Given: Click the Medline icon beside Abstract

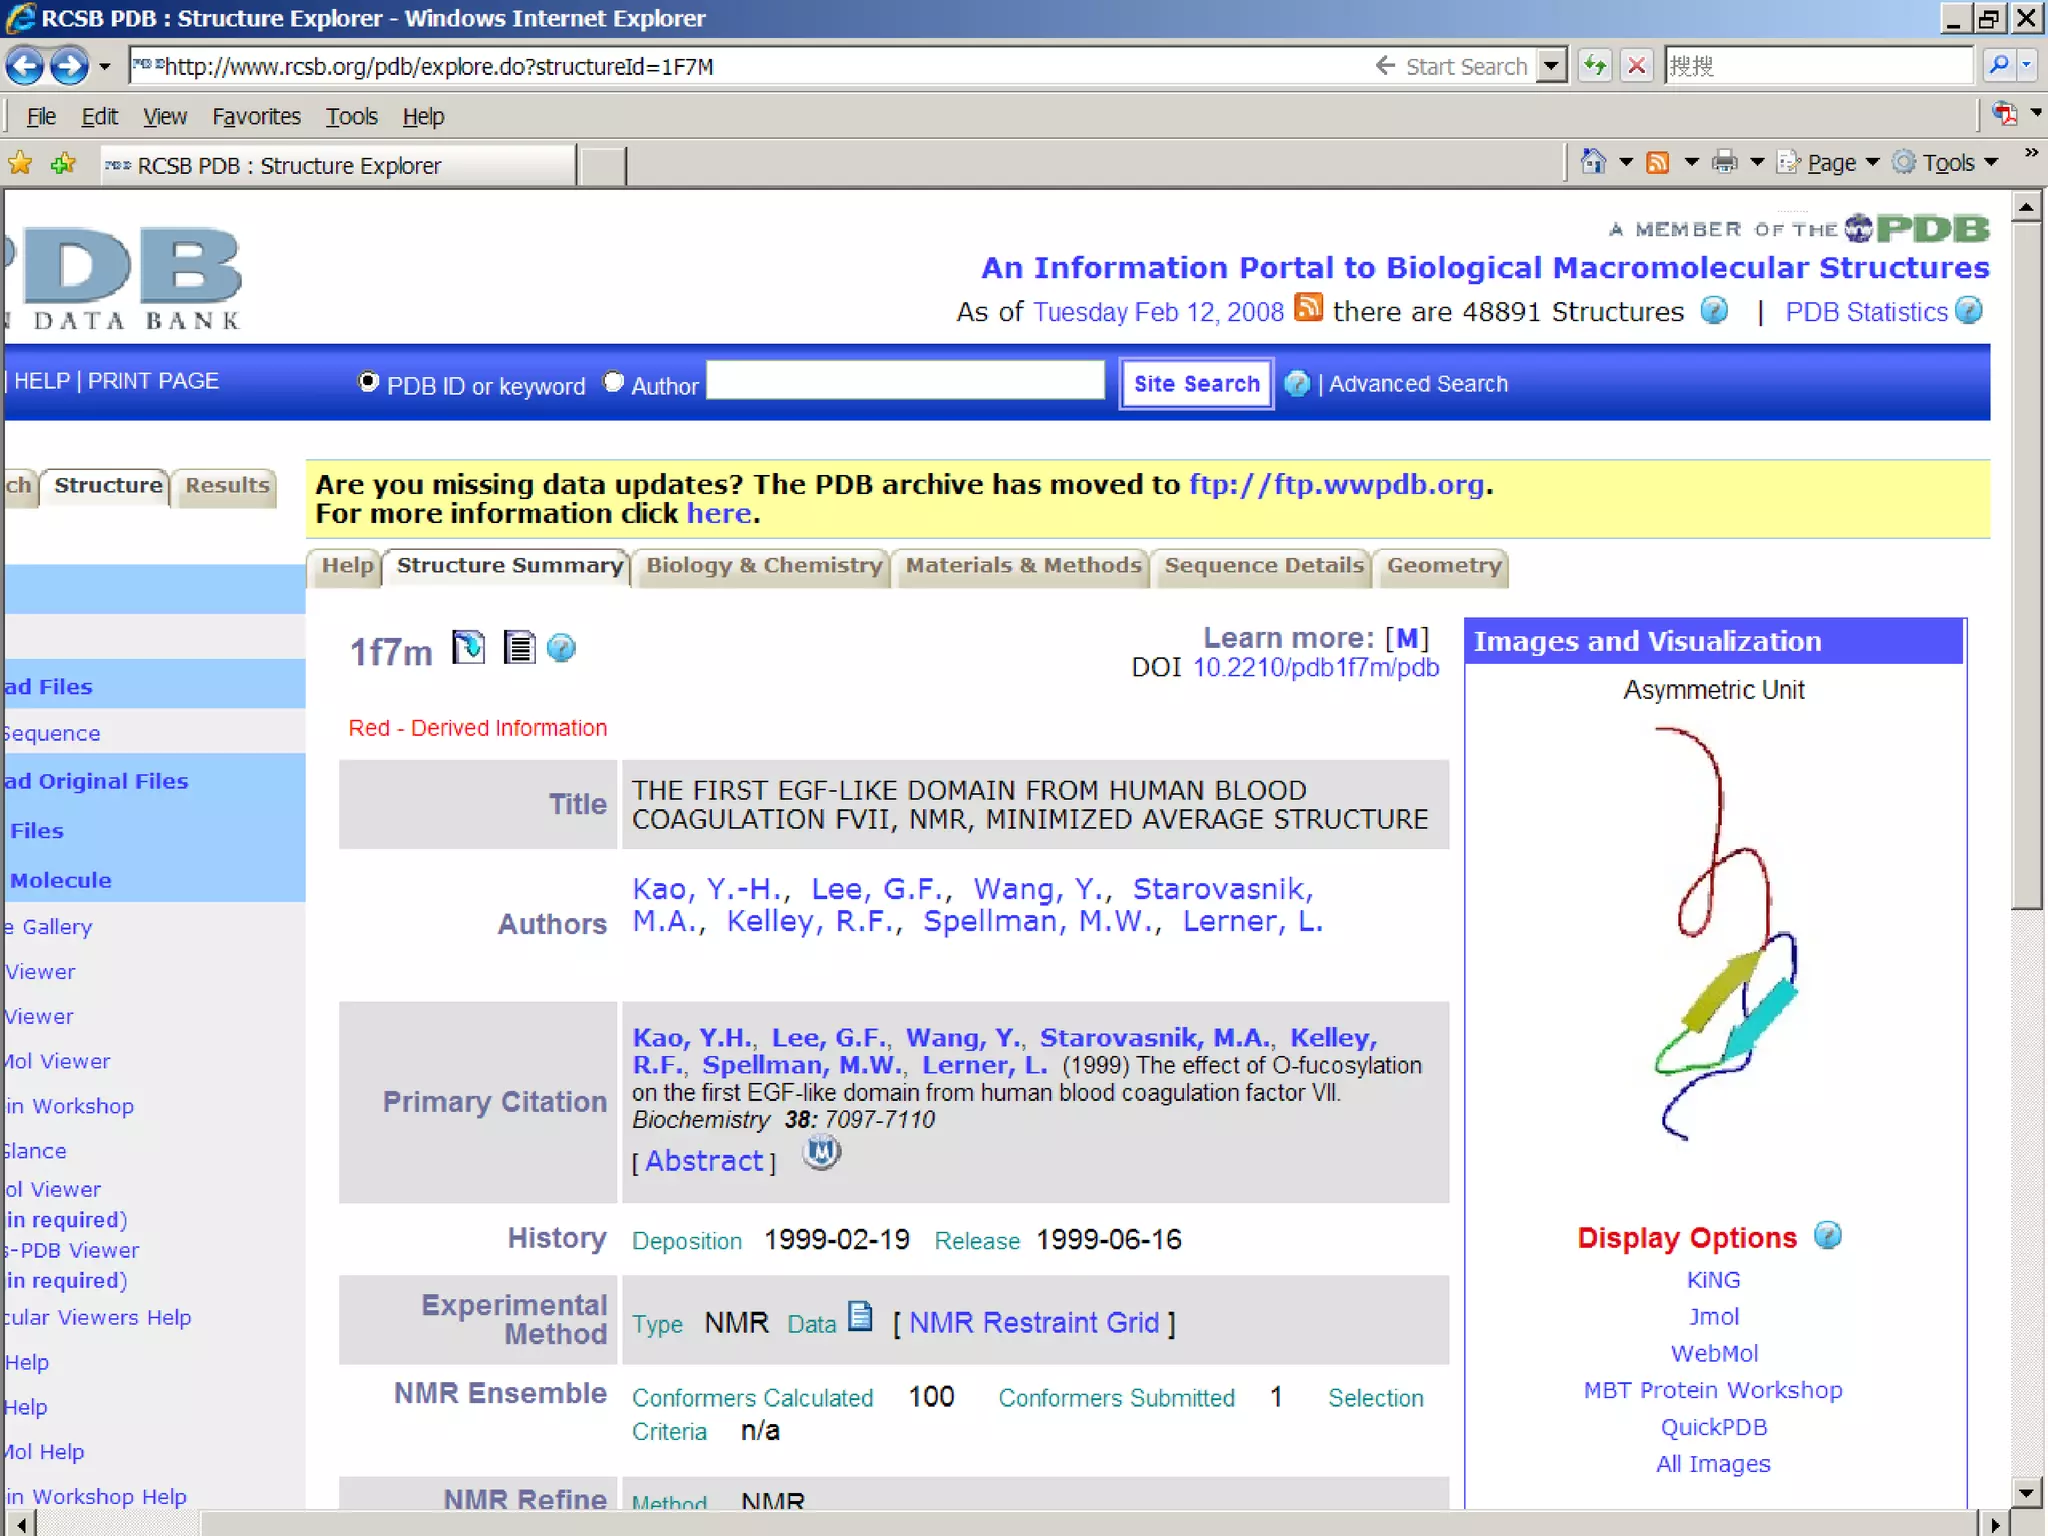Looking at the screenshot, I should click(x=822, y=1153).
